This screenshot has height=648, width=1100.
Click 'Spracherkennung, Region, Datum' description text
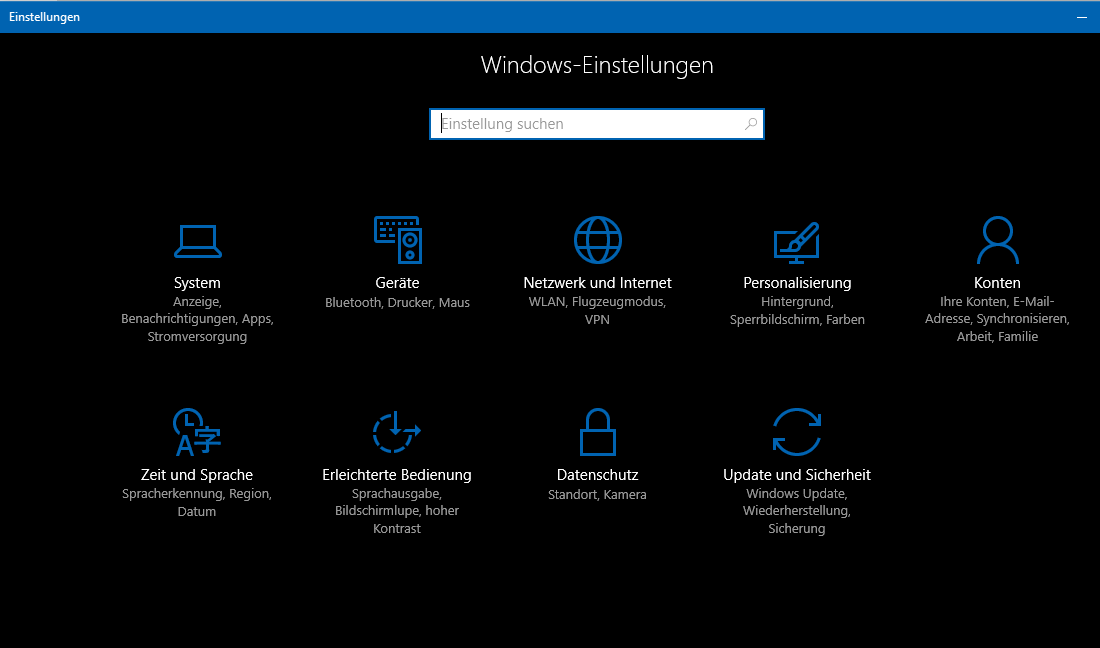pos(196,502)
